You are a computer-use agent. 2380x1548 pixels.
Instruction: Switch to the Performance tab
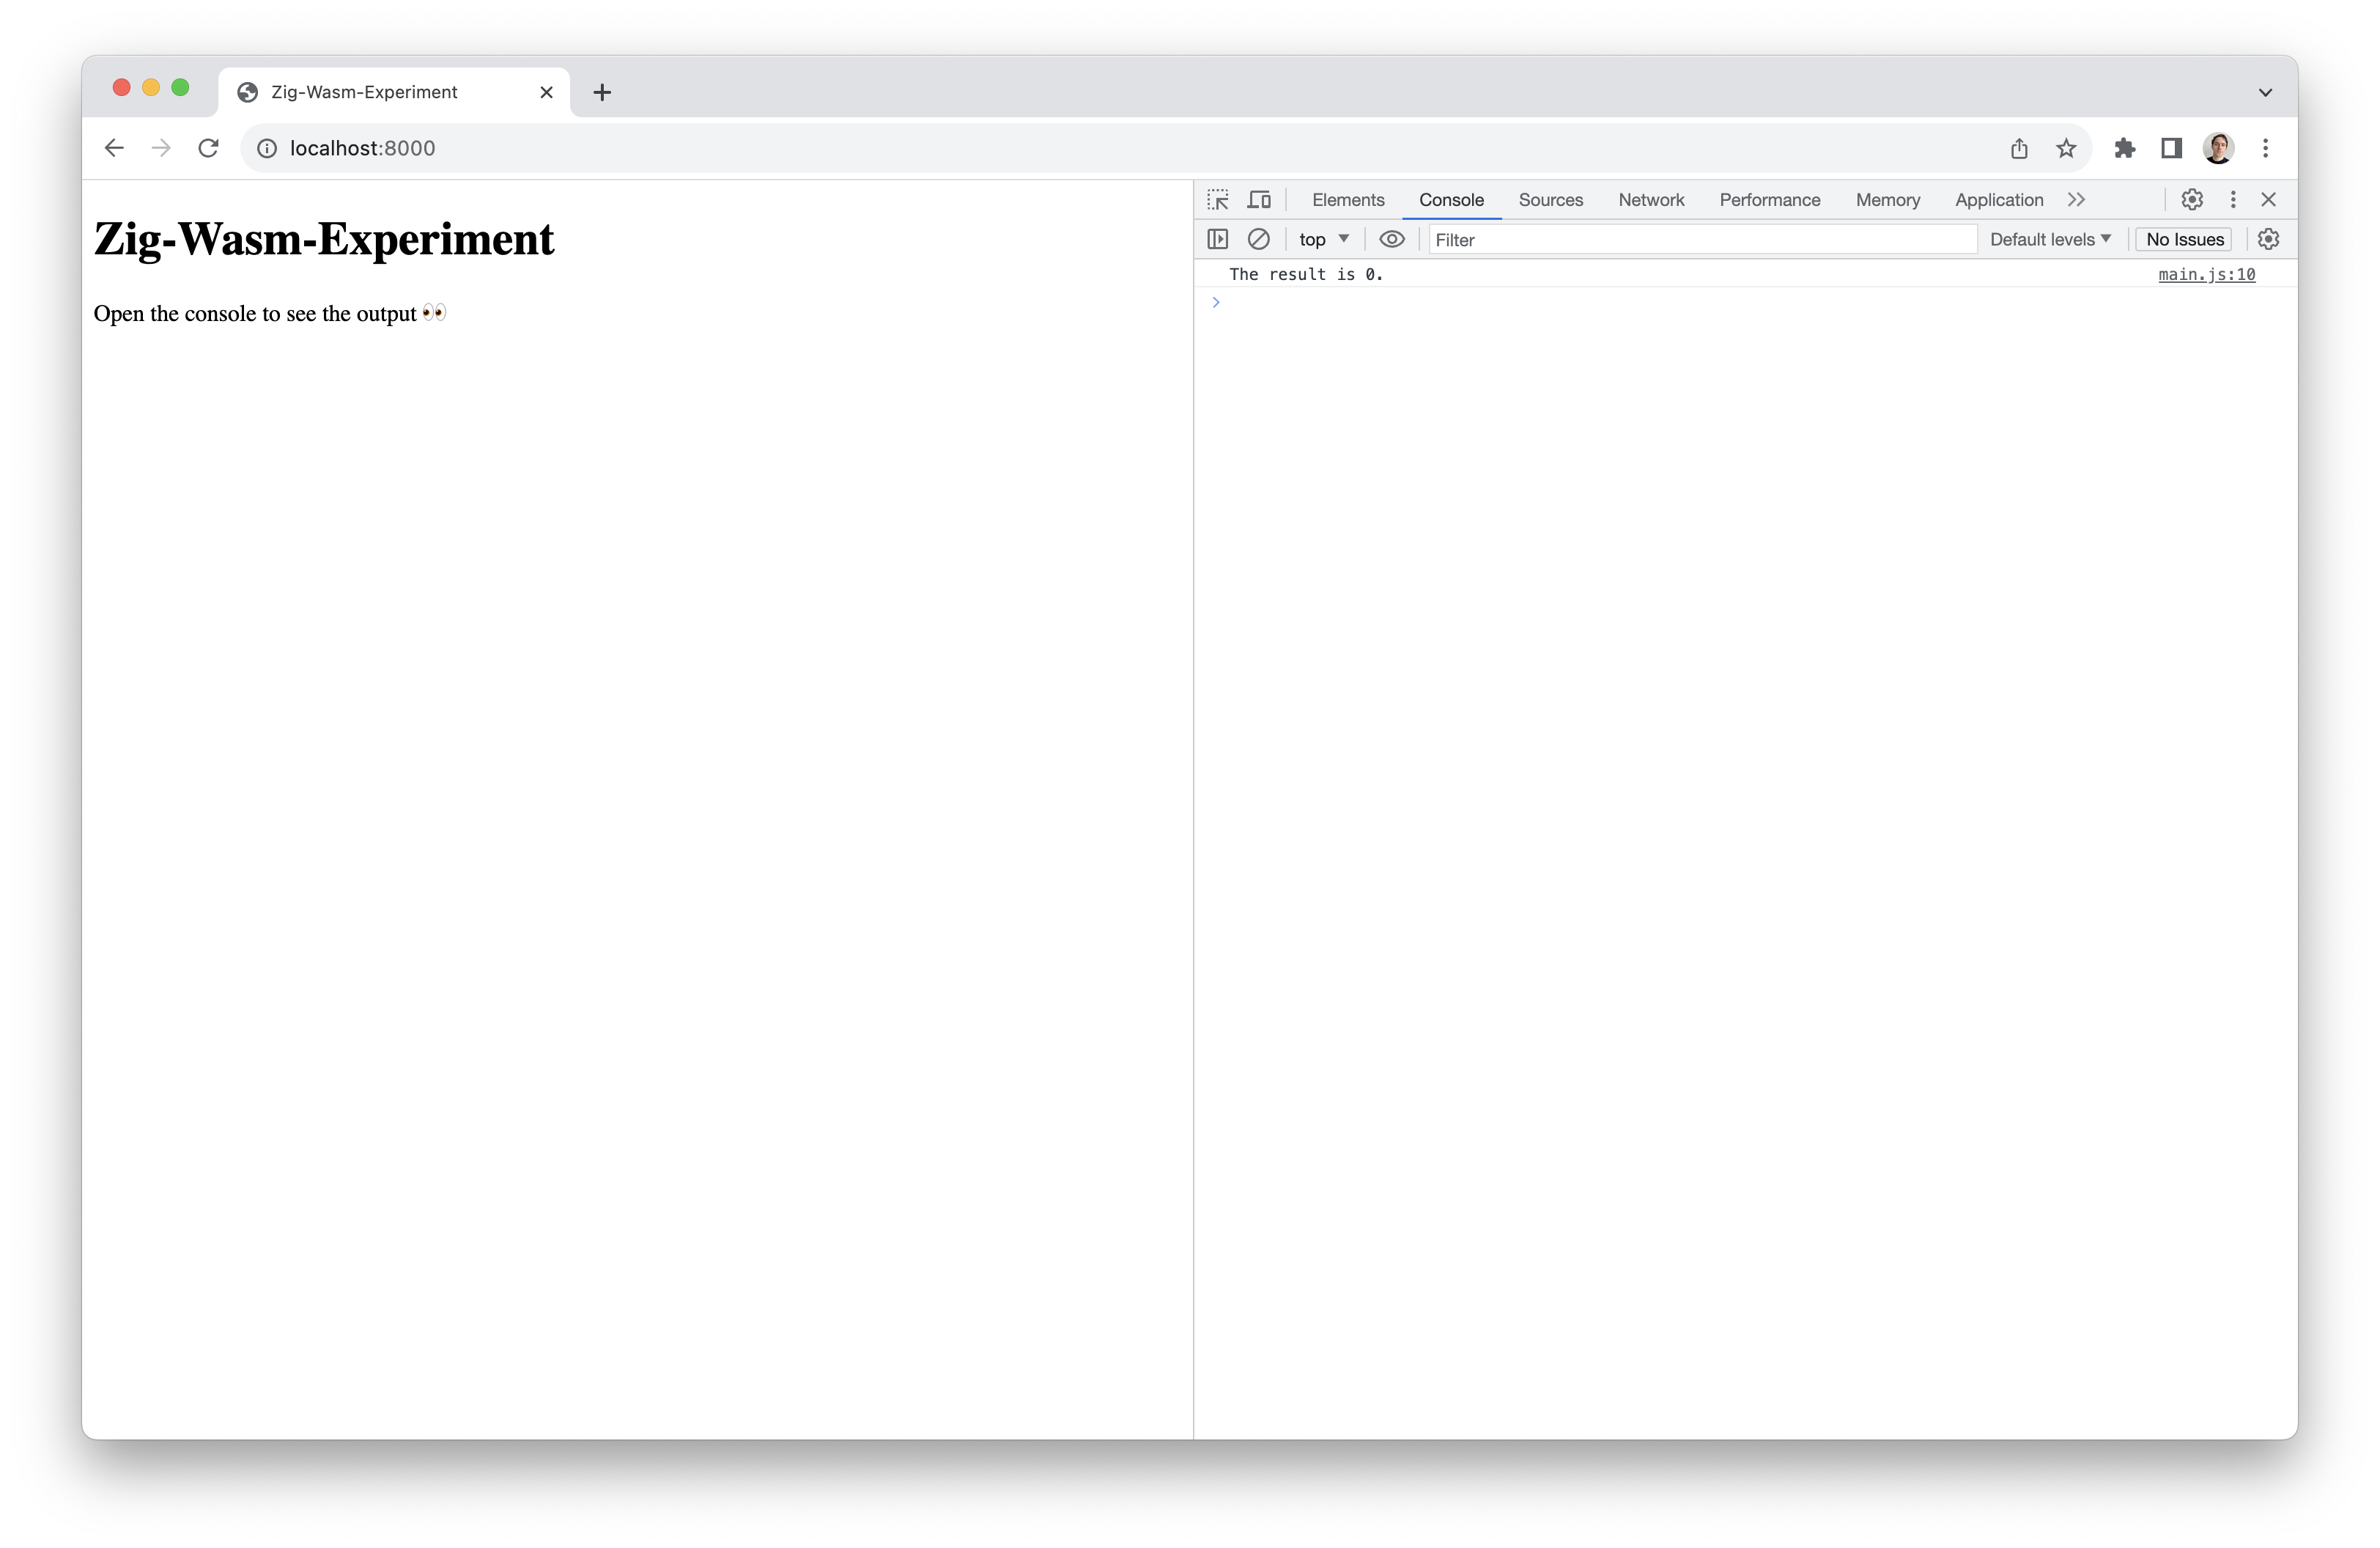[x=1769, y=200]
